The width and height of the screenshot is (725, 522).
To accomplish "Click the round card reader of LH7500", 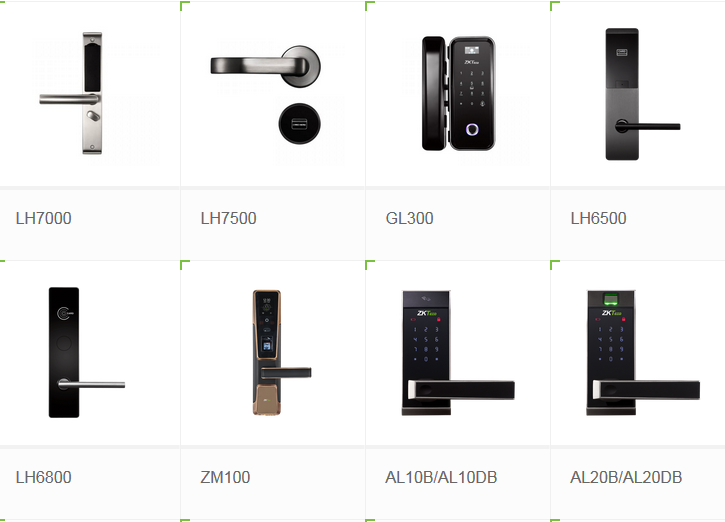I will 300,123.
